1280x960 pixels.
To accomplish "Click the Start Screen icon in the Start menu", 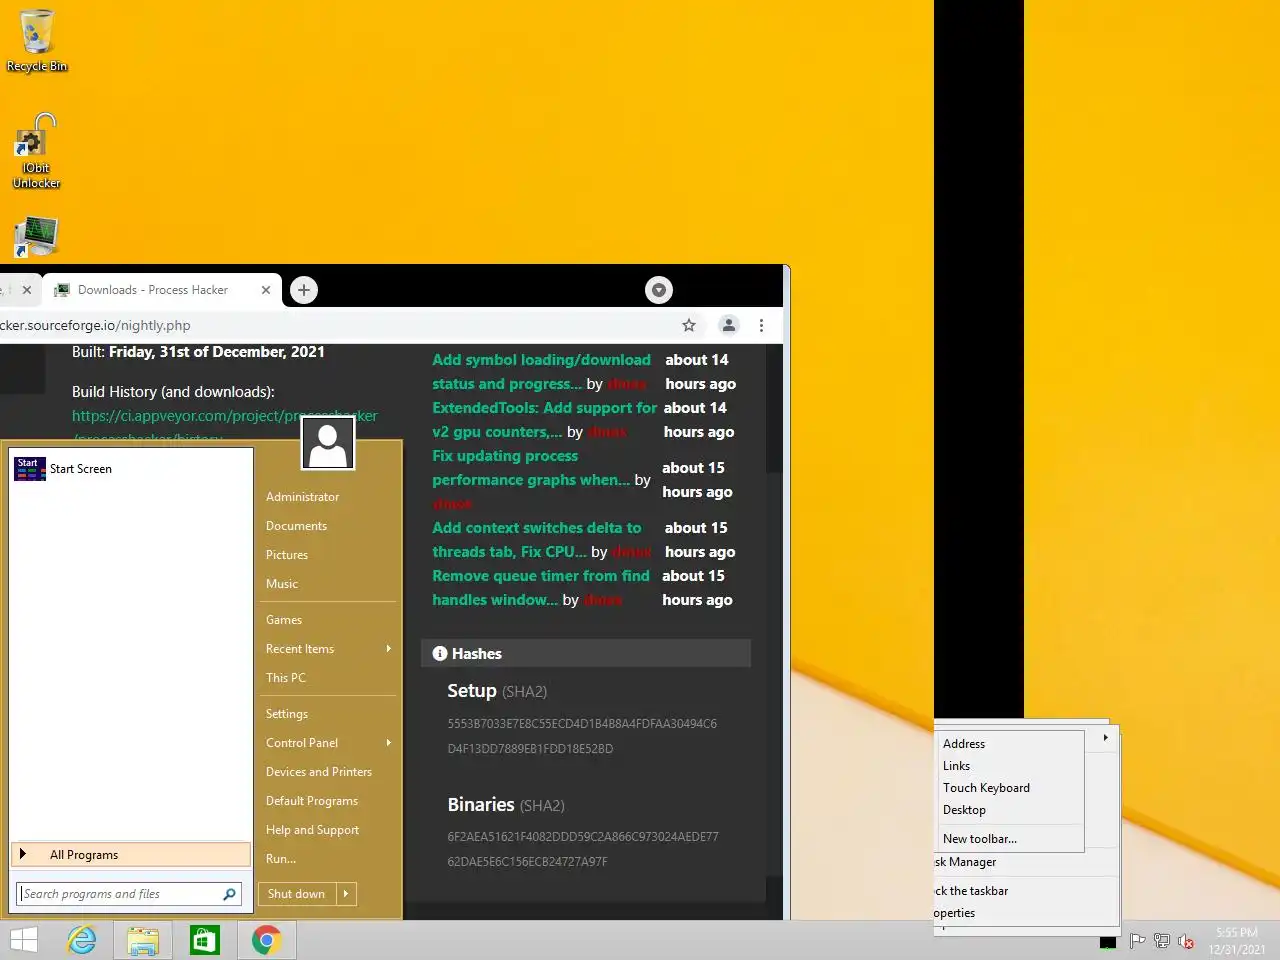I will pyautogui.click(x=30, y=469).
